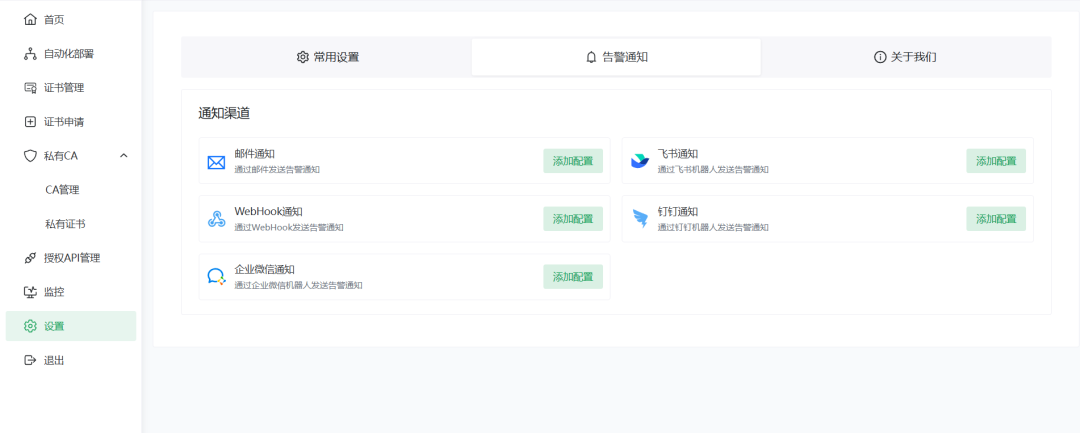The height and width of the screenshot is (433, 1080).
Task: Add configuration for 飞书通知
Action: [996, 161]
